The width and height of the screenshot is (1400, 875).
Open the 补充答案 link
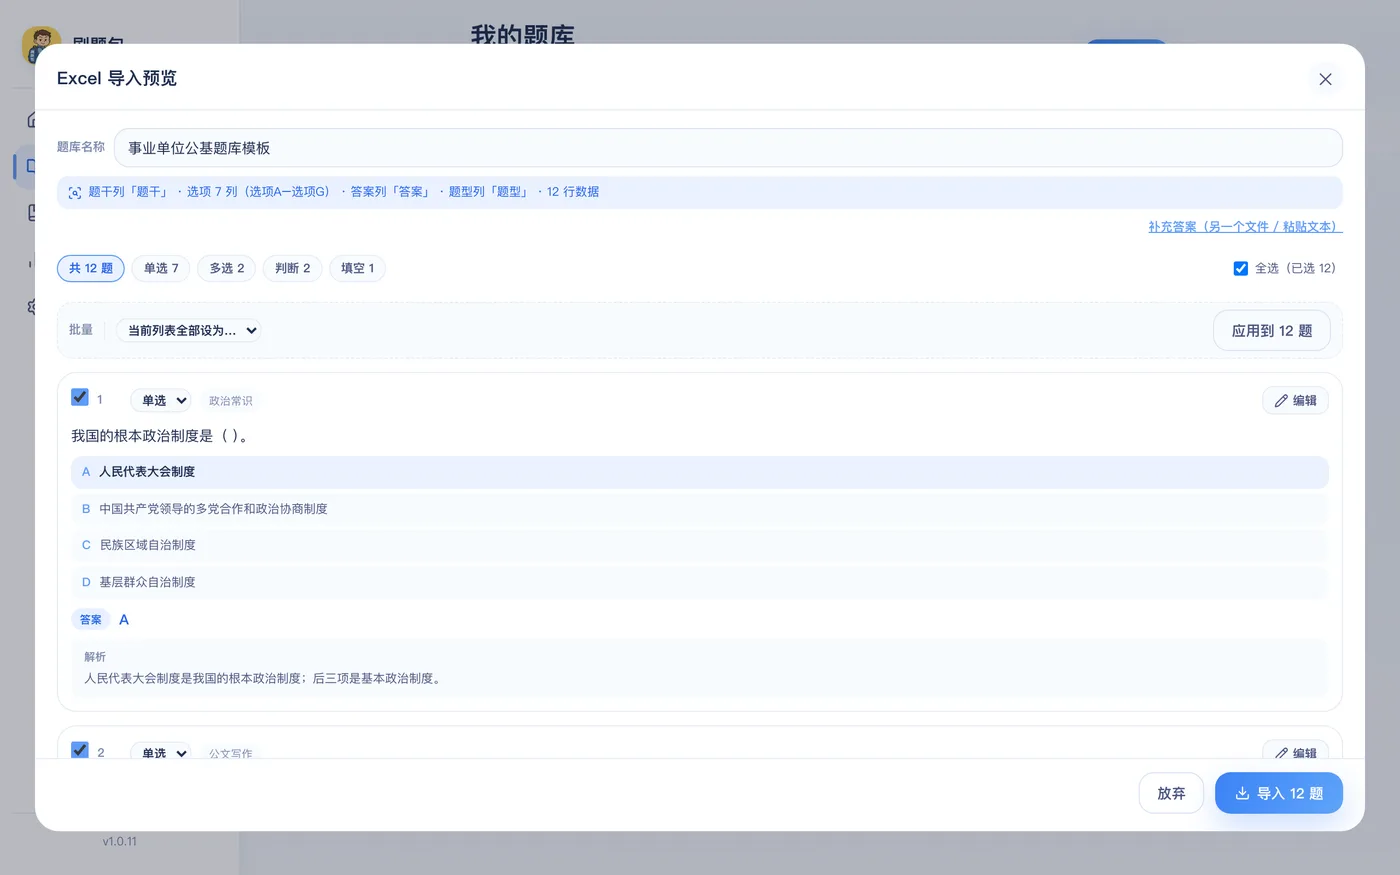[x=1245, y=227]
